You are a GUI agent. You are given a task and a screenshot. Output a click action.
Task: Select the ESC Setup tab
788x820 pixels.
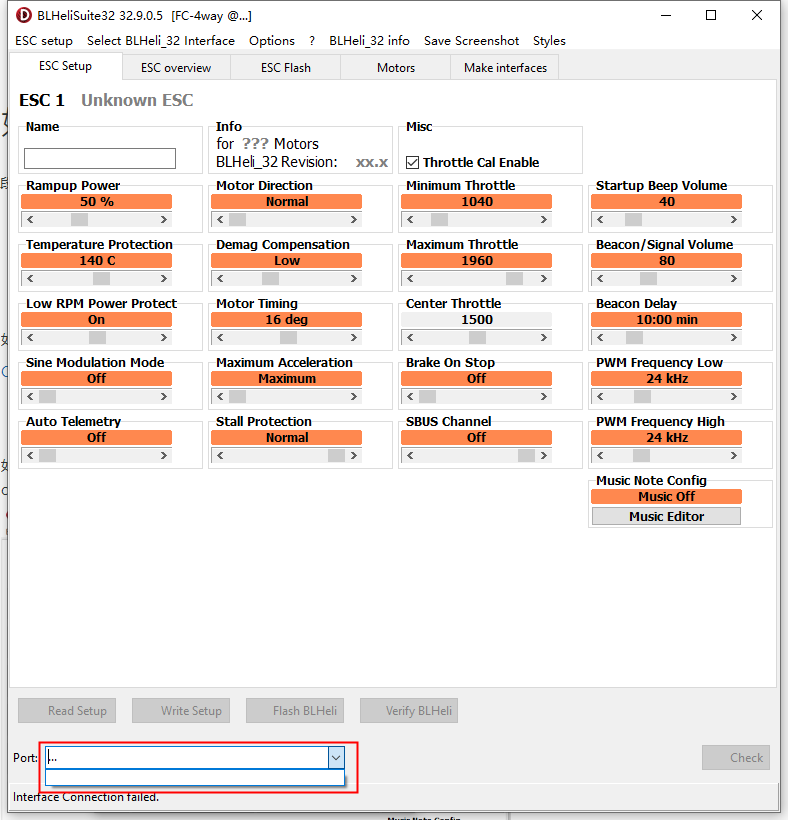(65, 66)
